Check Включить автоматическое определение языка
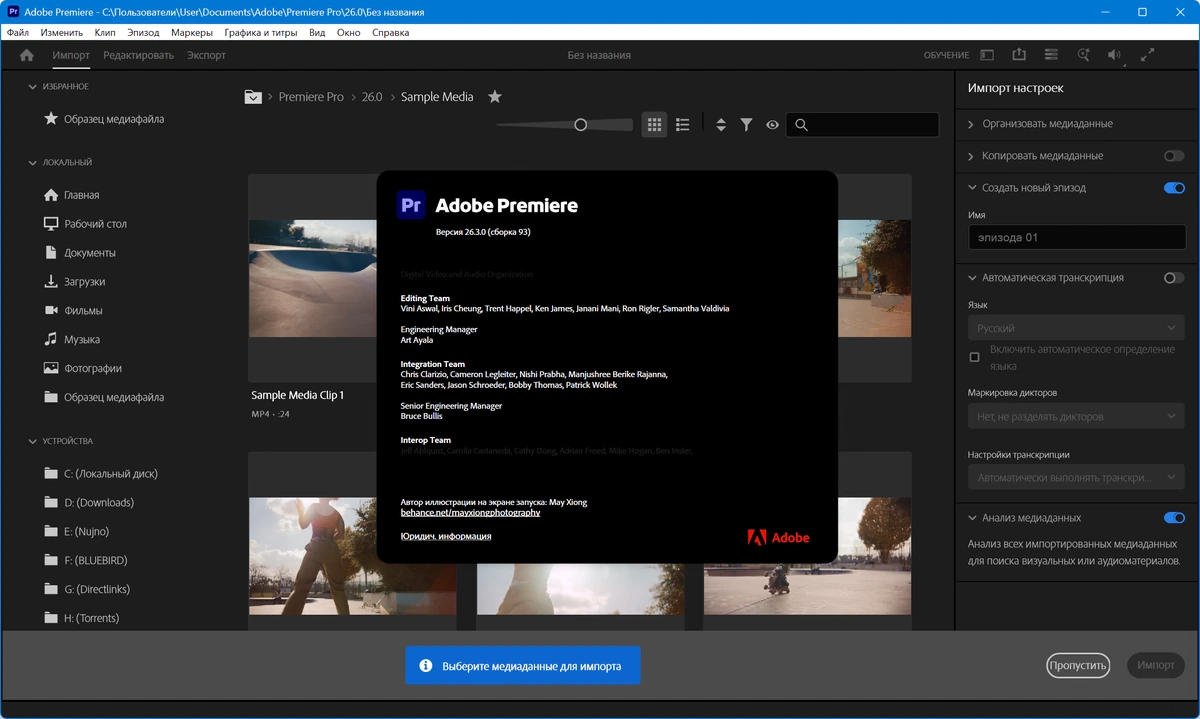Viewport: 1200px width, 719px height. click(975, 357)
